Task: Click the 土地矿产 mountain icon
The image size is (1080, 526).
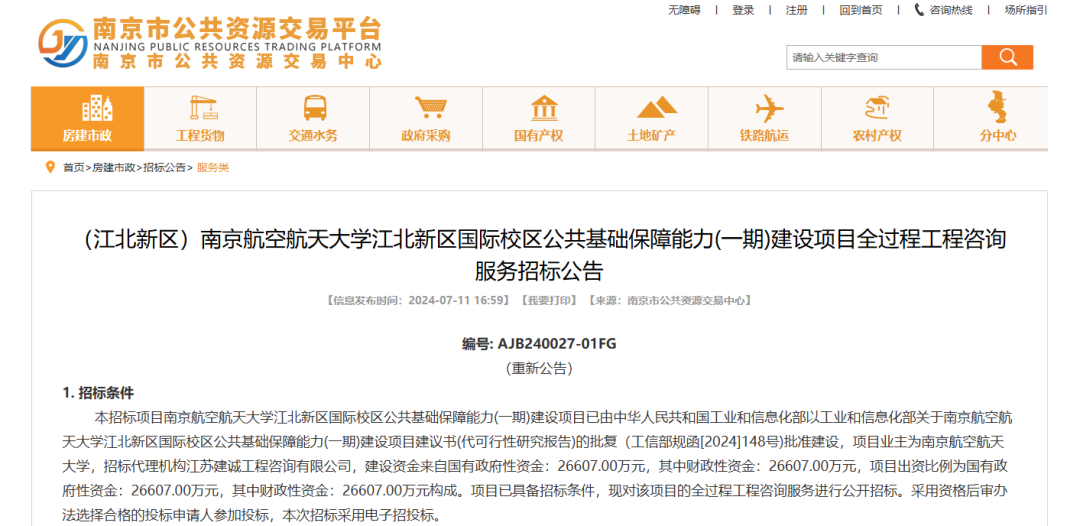Action: tap(656, 108)
